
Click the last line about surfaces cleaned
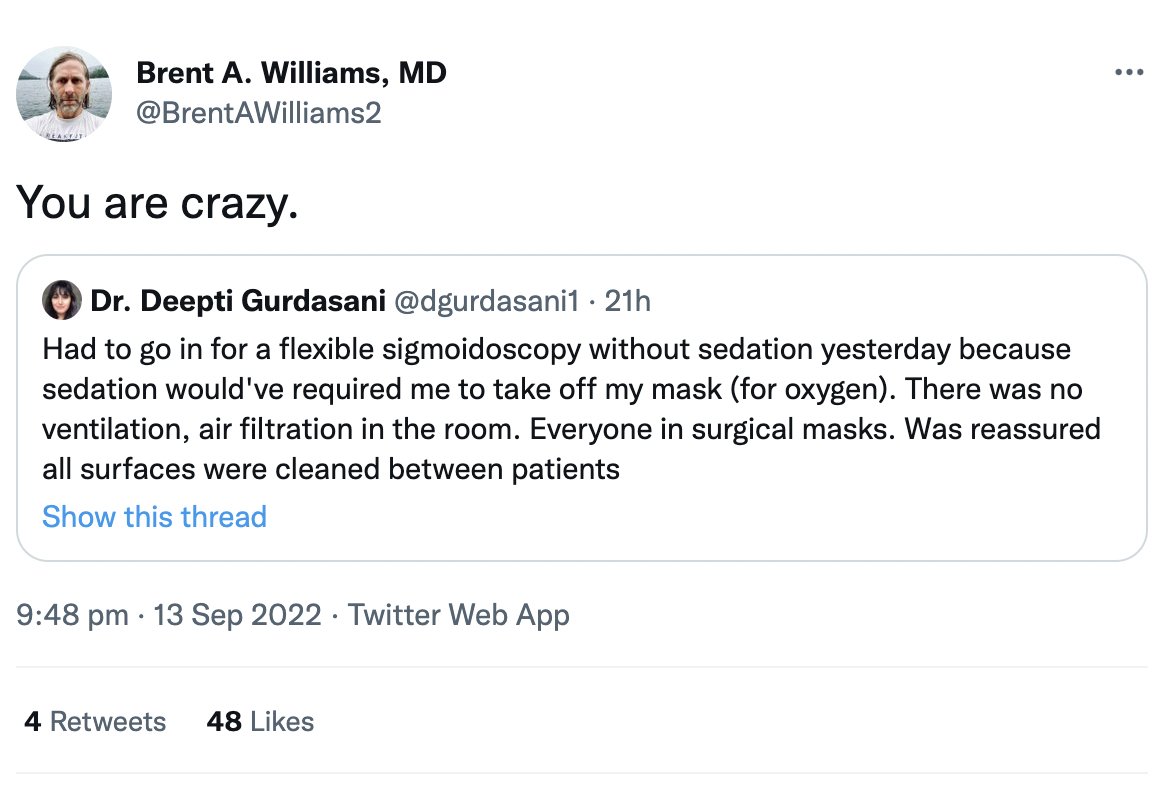tap(330, 468)
